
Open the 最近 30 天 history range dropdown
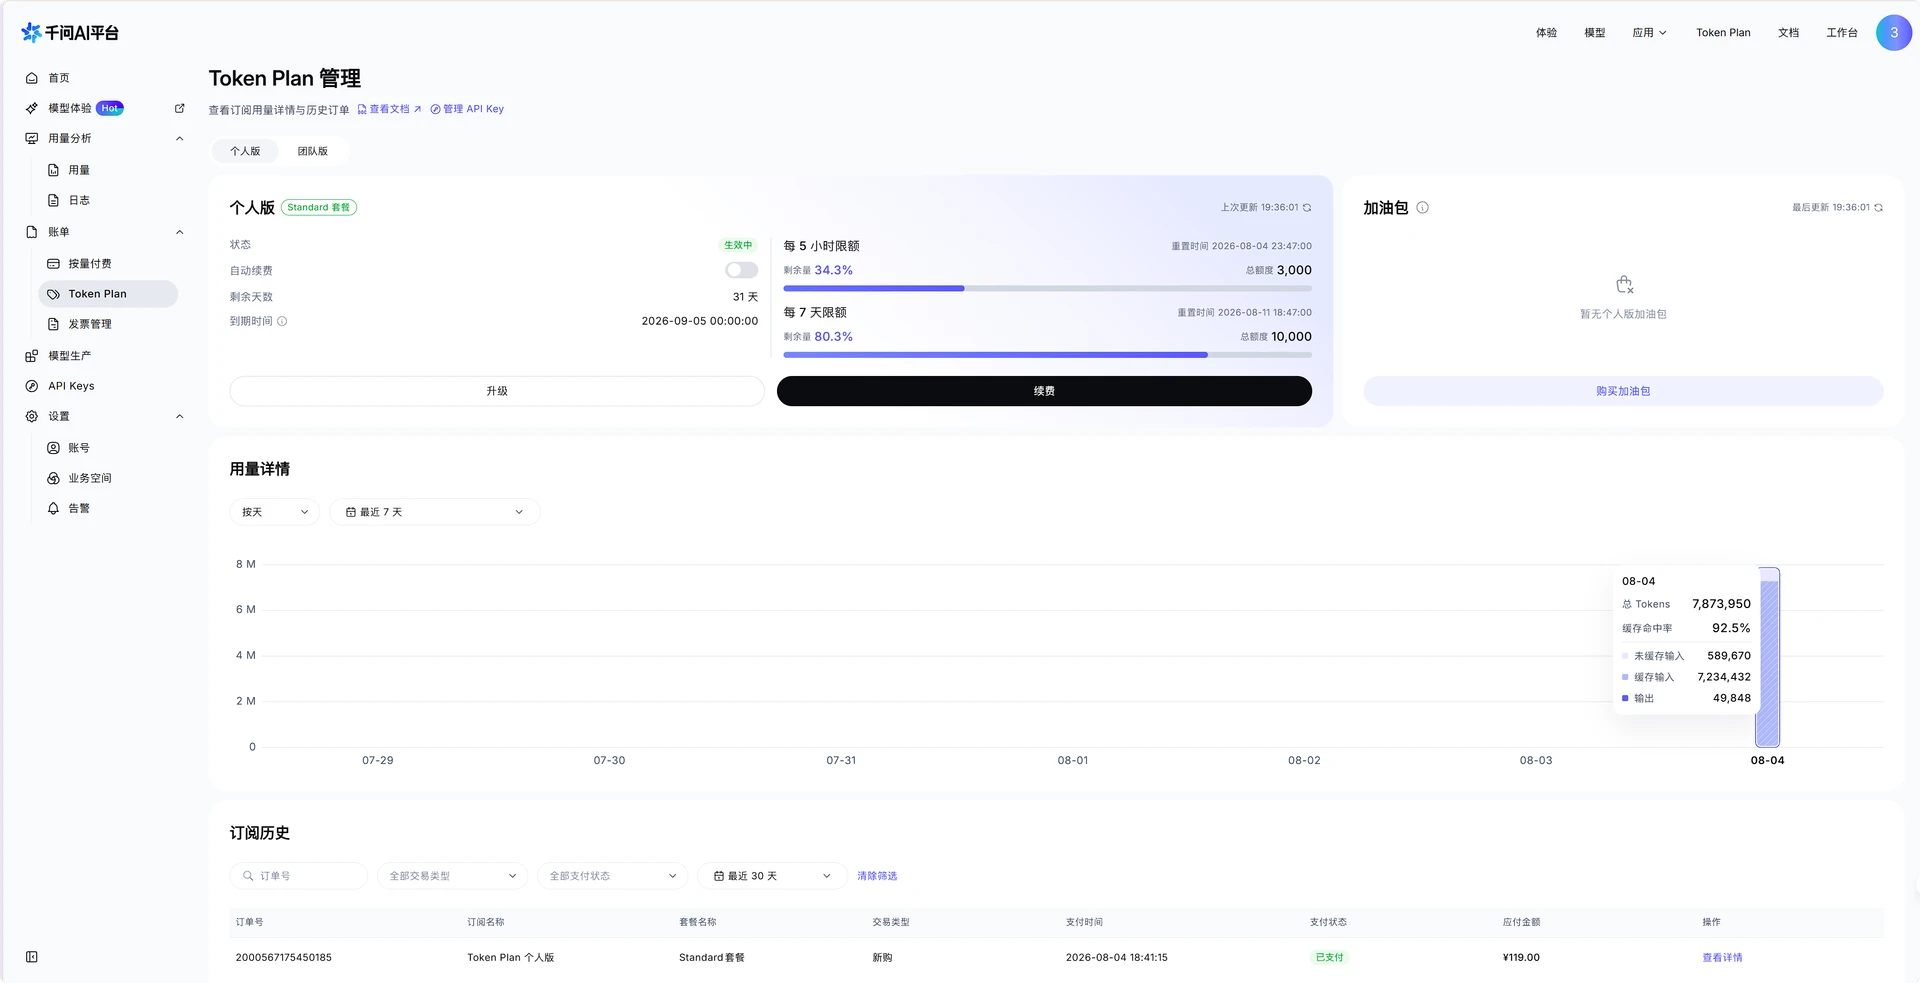(773, 876)
